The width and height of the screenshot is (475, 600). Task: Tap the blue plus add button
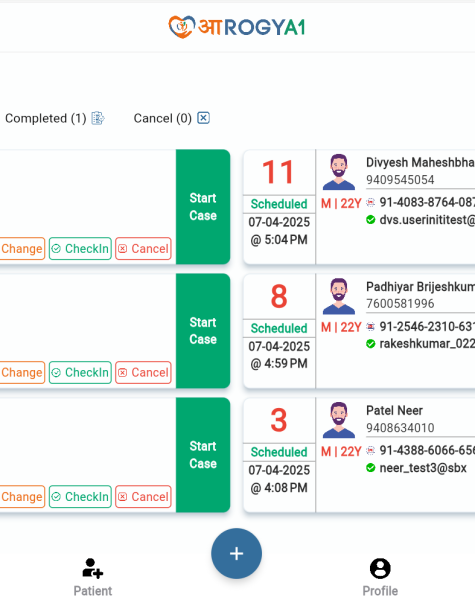point(236,553)
